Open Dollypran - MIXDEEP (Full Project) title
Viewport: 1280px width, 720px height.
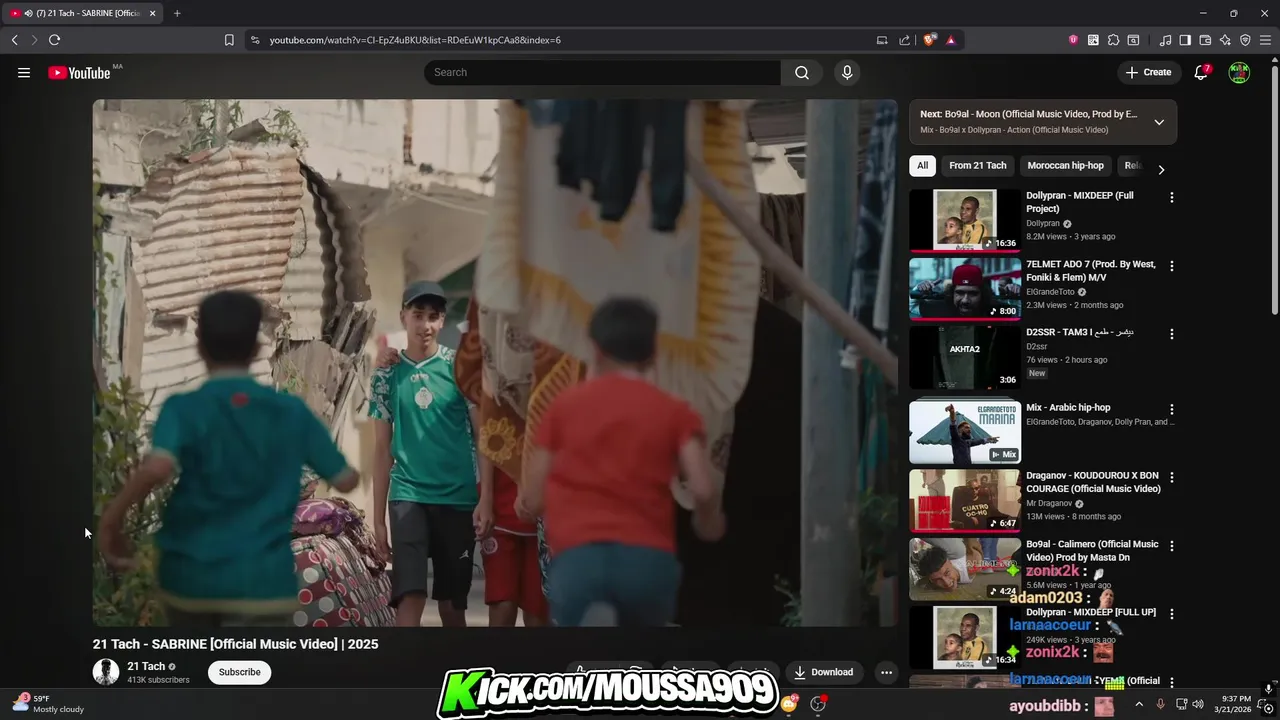tap(1080, 202)
